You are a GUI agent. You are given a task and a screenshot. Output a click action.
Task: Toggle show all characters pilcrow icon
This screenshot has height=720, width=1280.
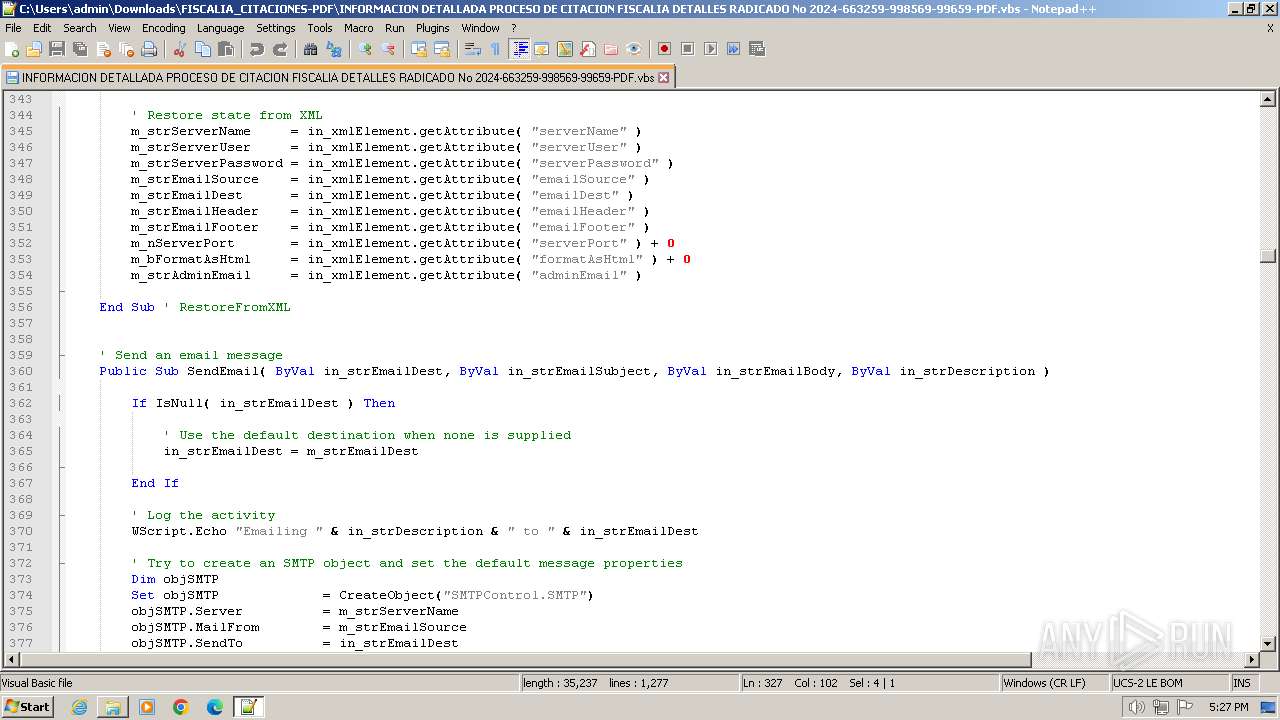(496, 49)
